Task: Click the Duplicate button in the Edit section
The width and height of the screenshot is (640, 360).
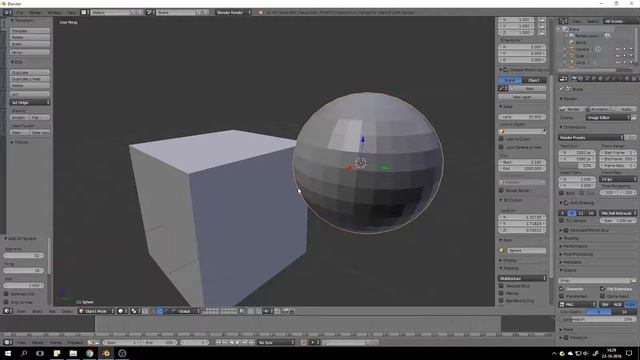Action: pyautogui.click(x=30, y=72)
